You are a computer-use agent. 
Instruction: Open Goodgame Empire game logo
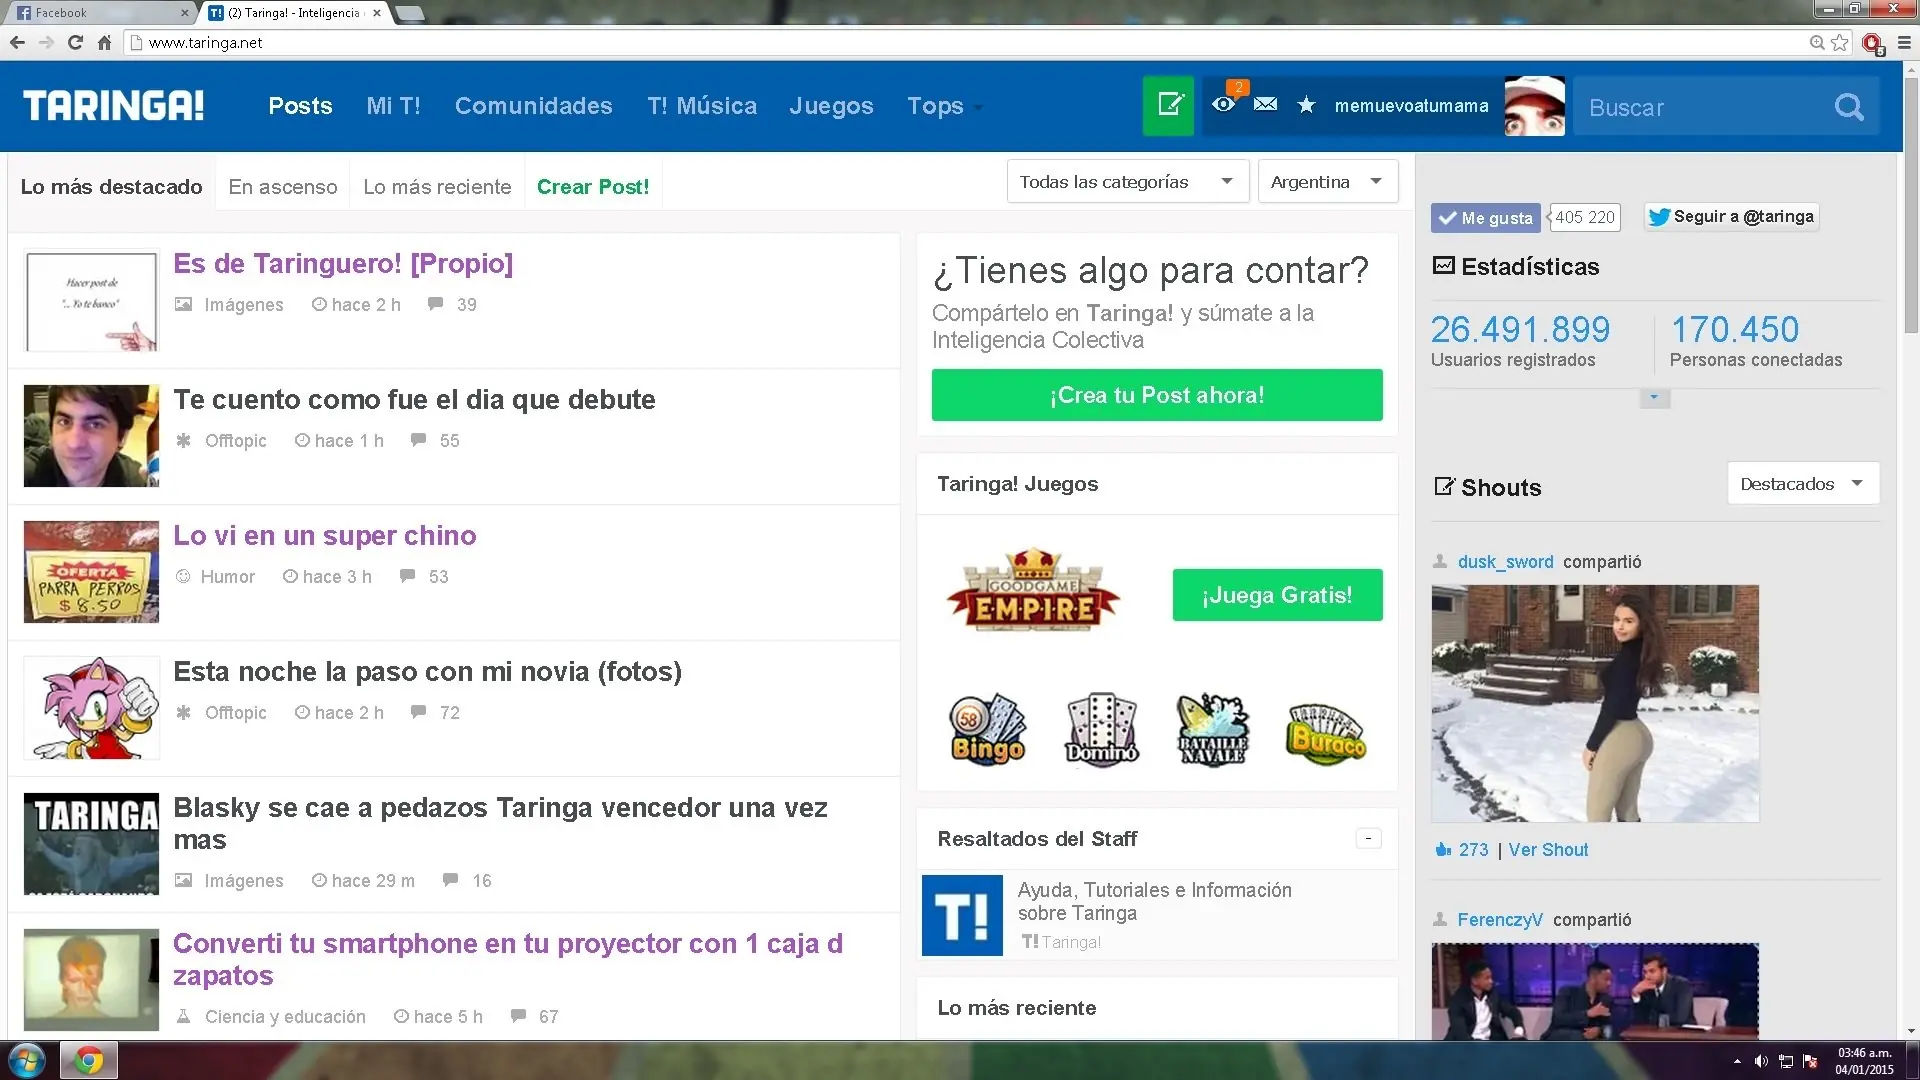point(1033,590)
